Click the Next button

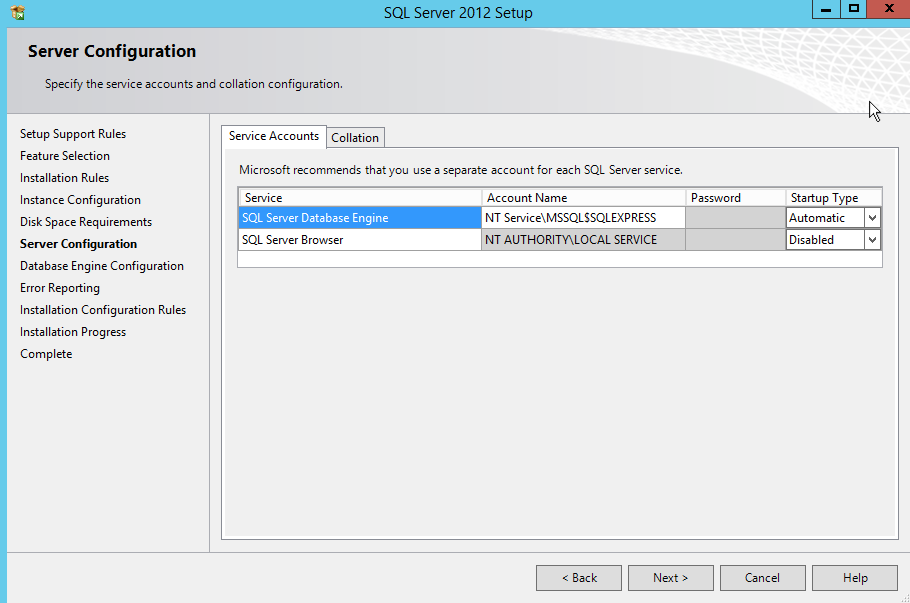[x=670, y=578]
